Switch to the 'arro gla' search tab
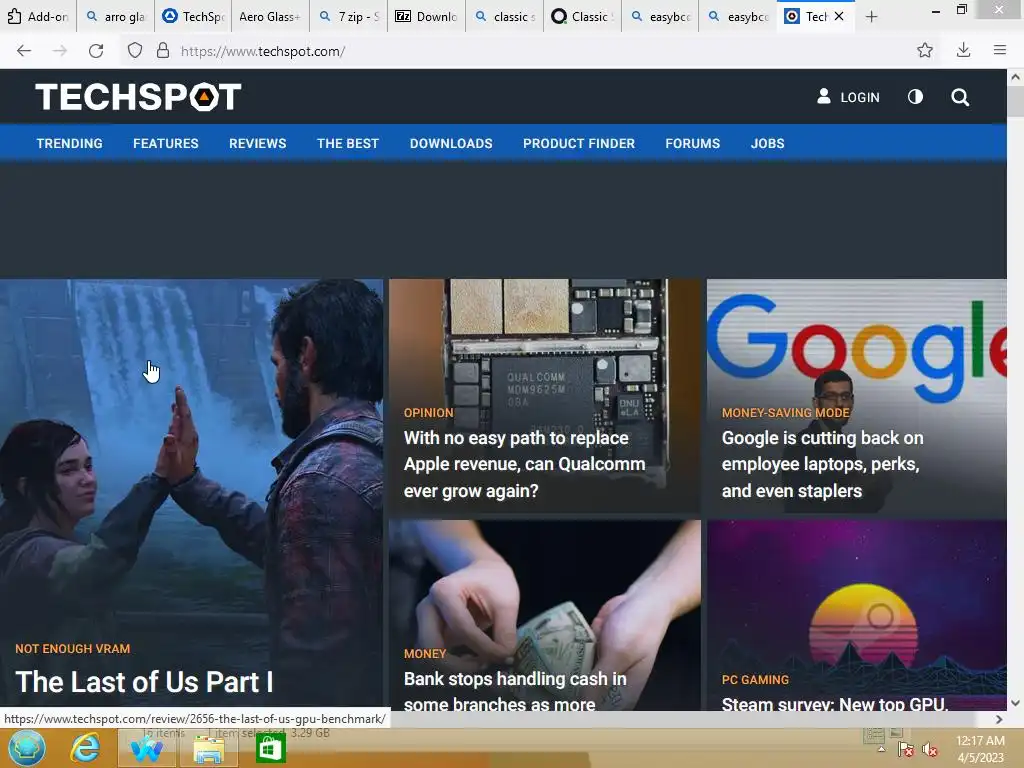 tap(116, 16)
